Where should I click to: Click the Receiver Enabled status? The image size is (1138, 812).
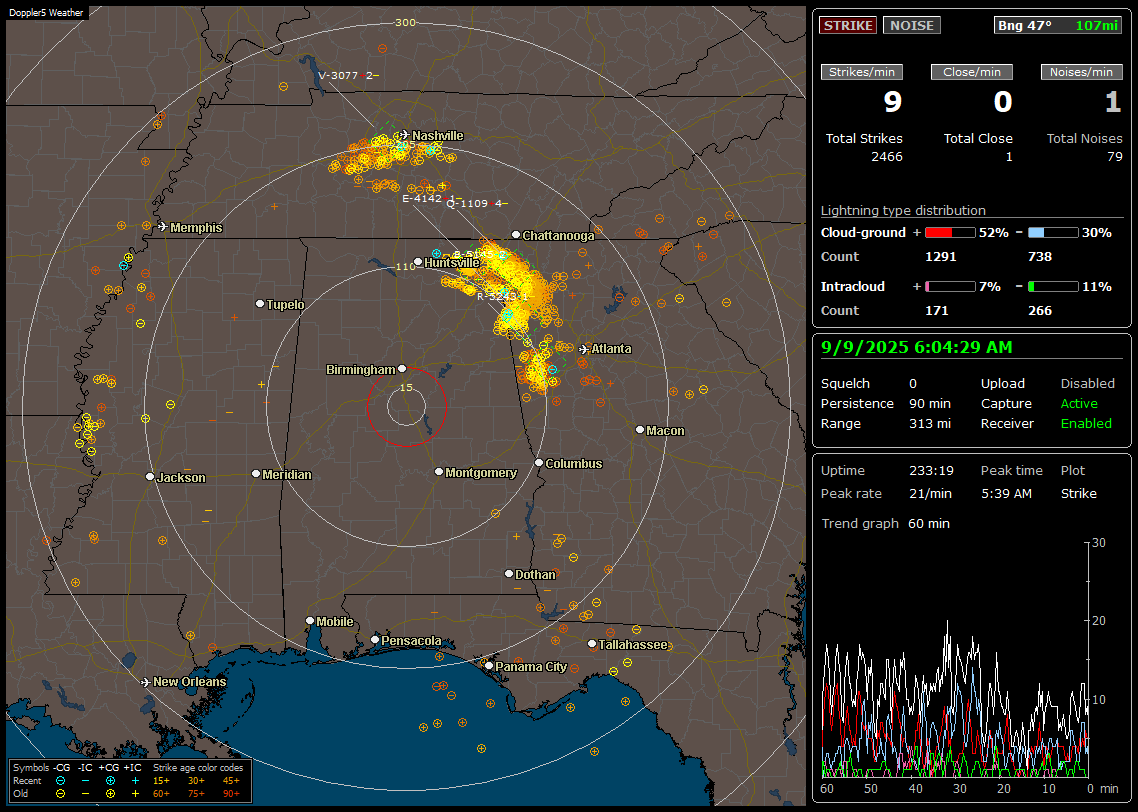pyautogui.click(x=1086, y=424)
